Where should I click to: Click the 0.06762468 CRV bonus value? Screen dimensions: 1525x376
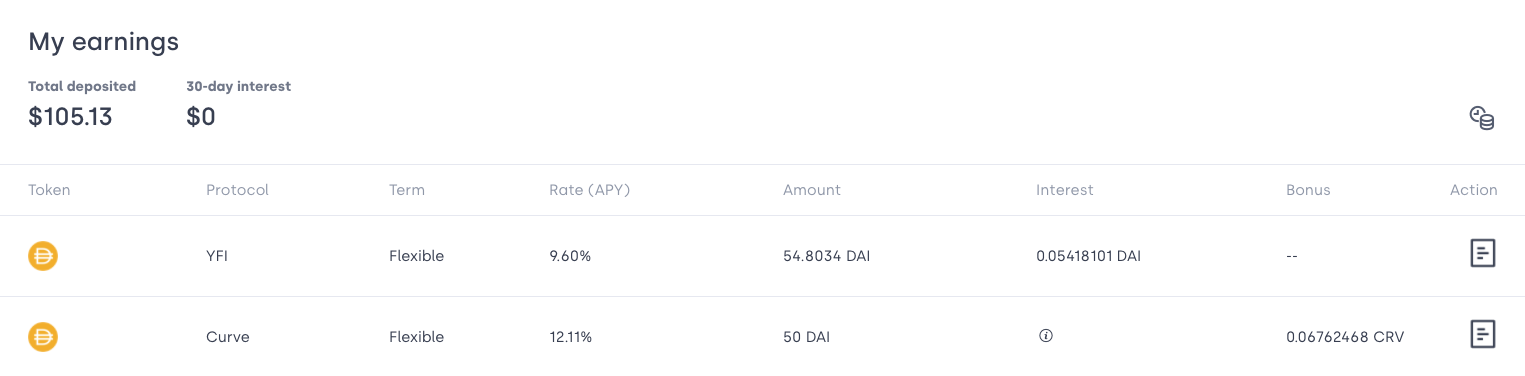[x=1345, y=337]
